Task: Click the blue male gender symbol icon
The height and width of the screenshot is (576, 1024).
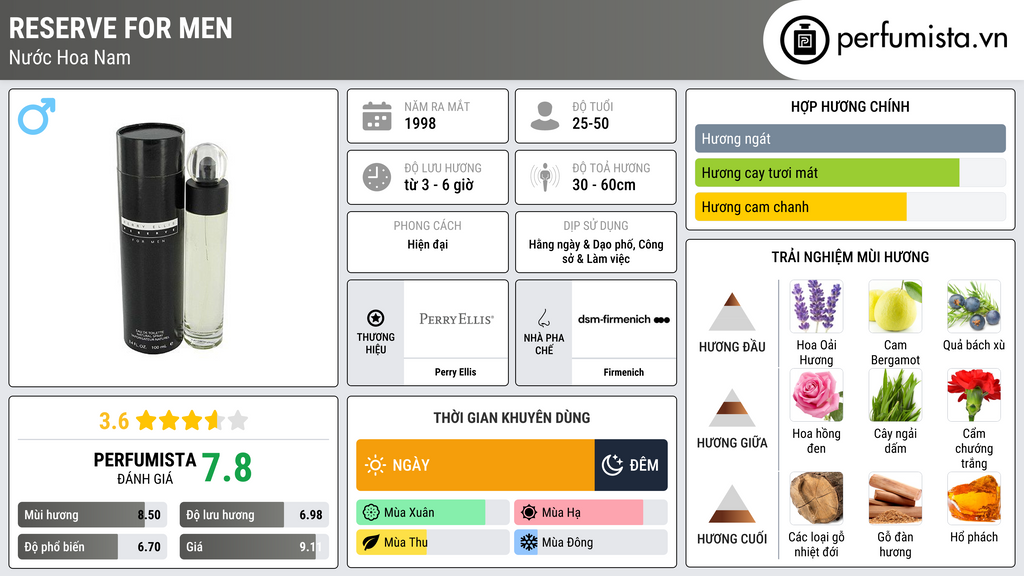Action: pos(37,116)
